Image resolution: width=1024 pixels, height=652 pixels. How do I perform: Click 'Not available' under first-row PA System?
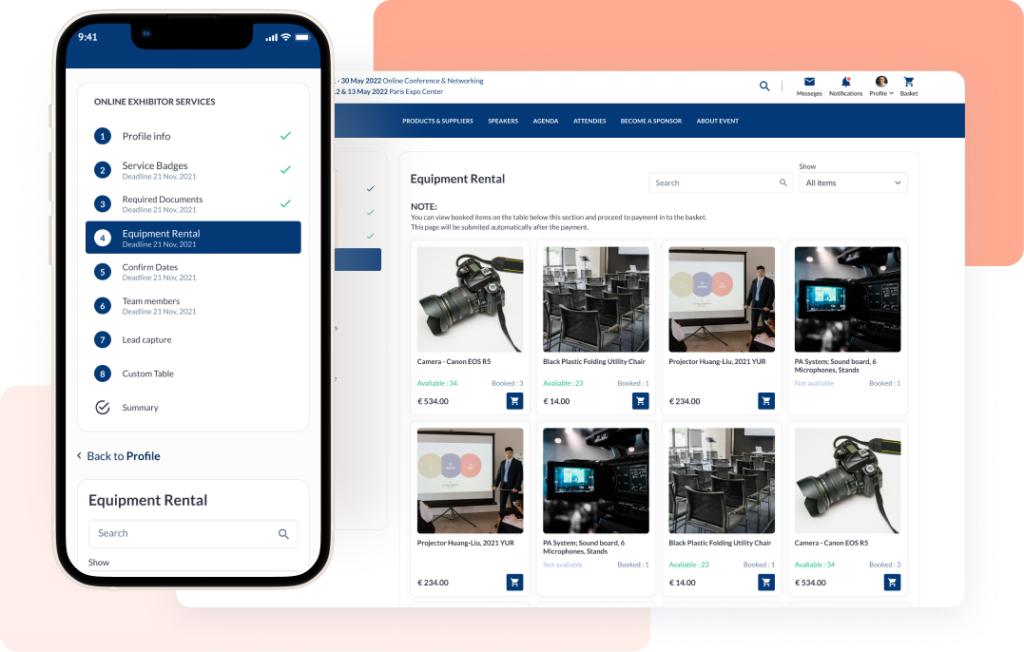814,383
